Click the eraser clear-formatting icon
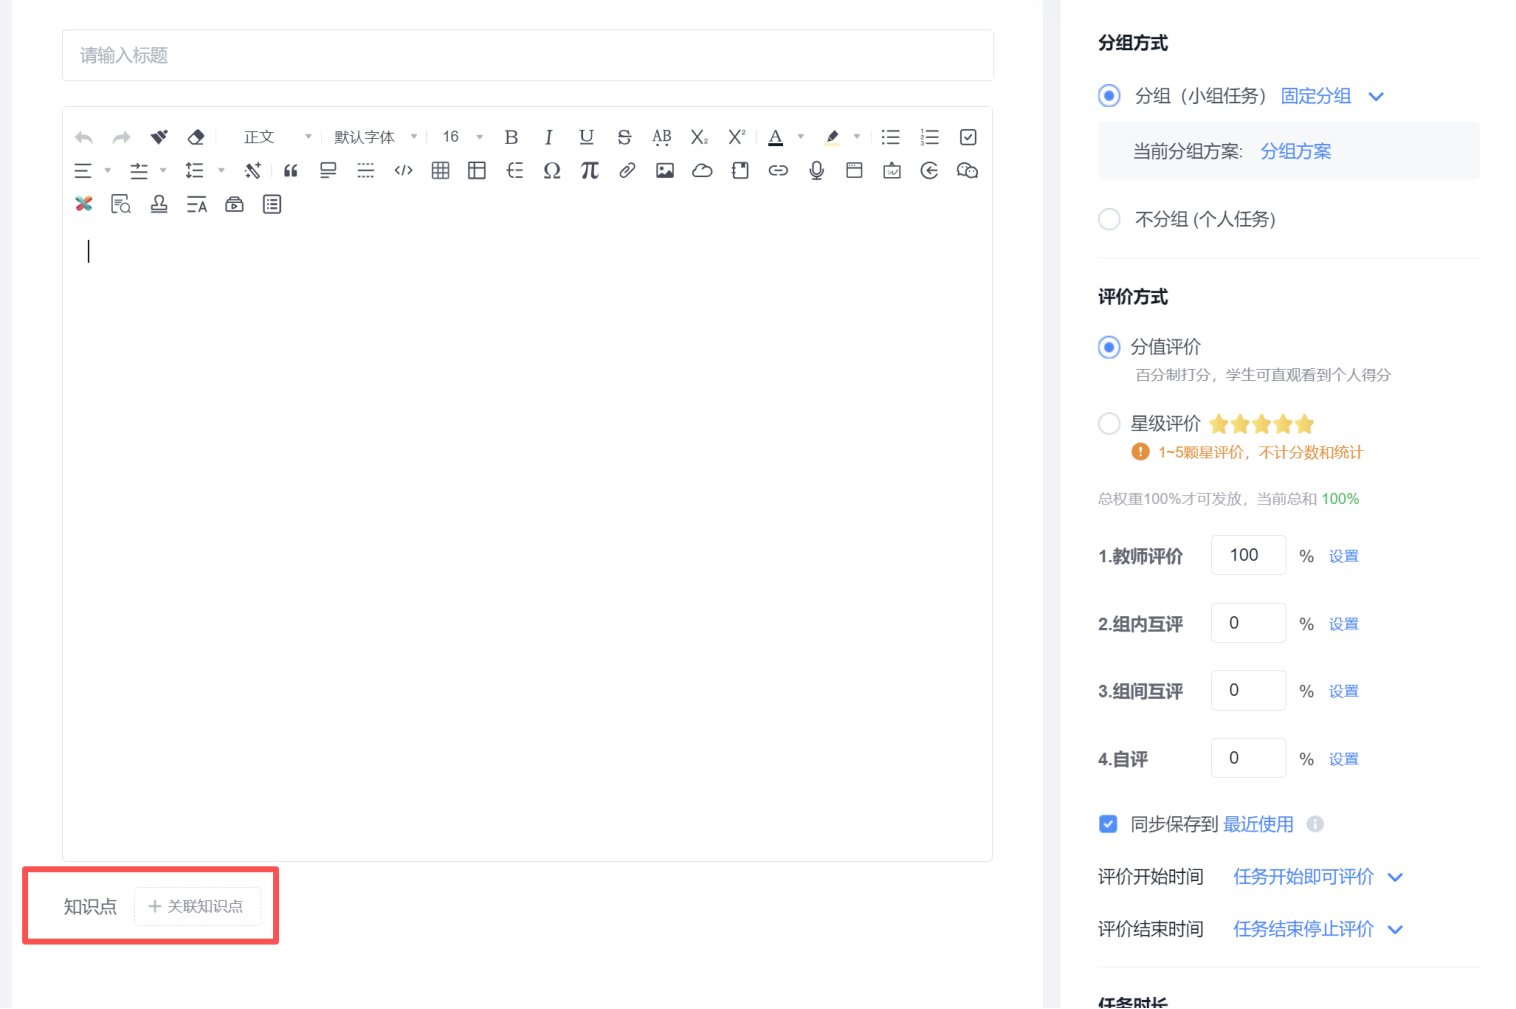Viewport: 1516px width, 1009px height. [196, 137]
